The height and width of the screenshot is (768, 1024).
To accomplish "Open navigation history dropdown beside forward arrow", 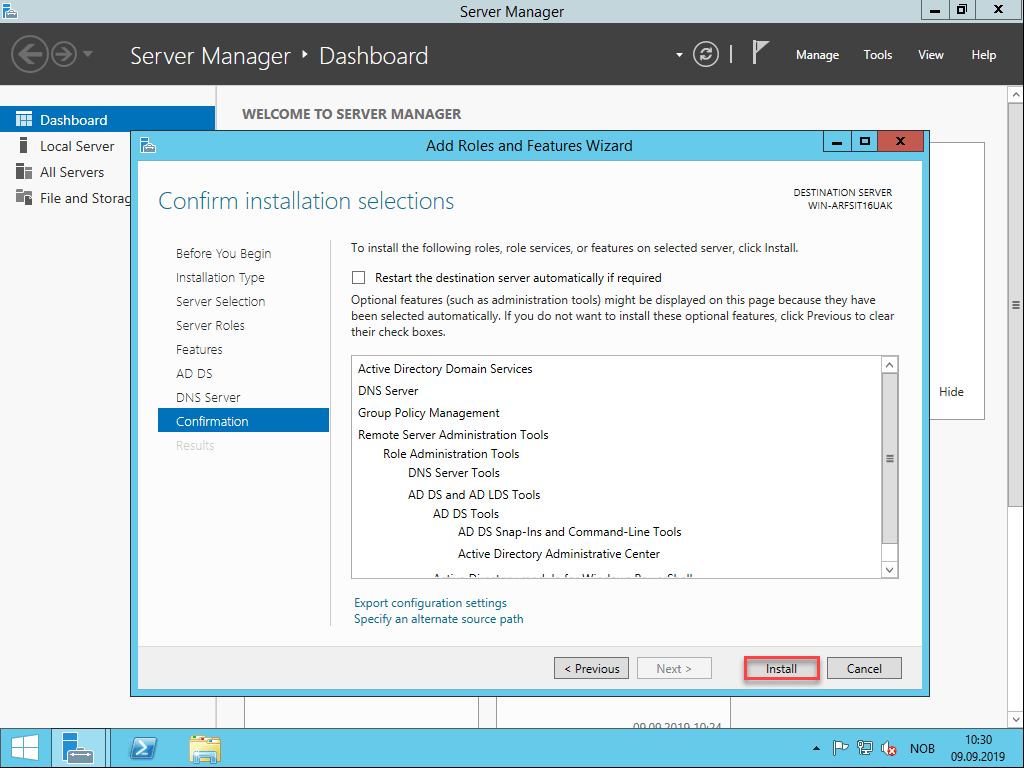I will [x=88, y=54].
